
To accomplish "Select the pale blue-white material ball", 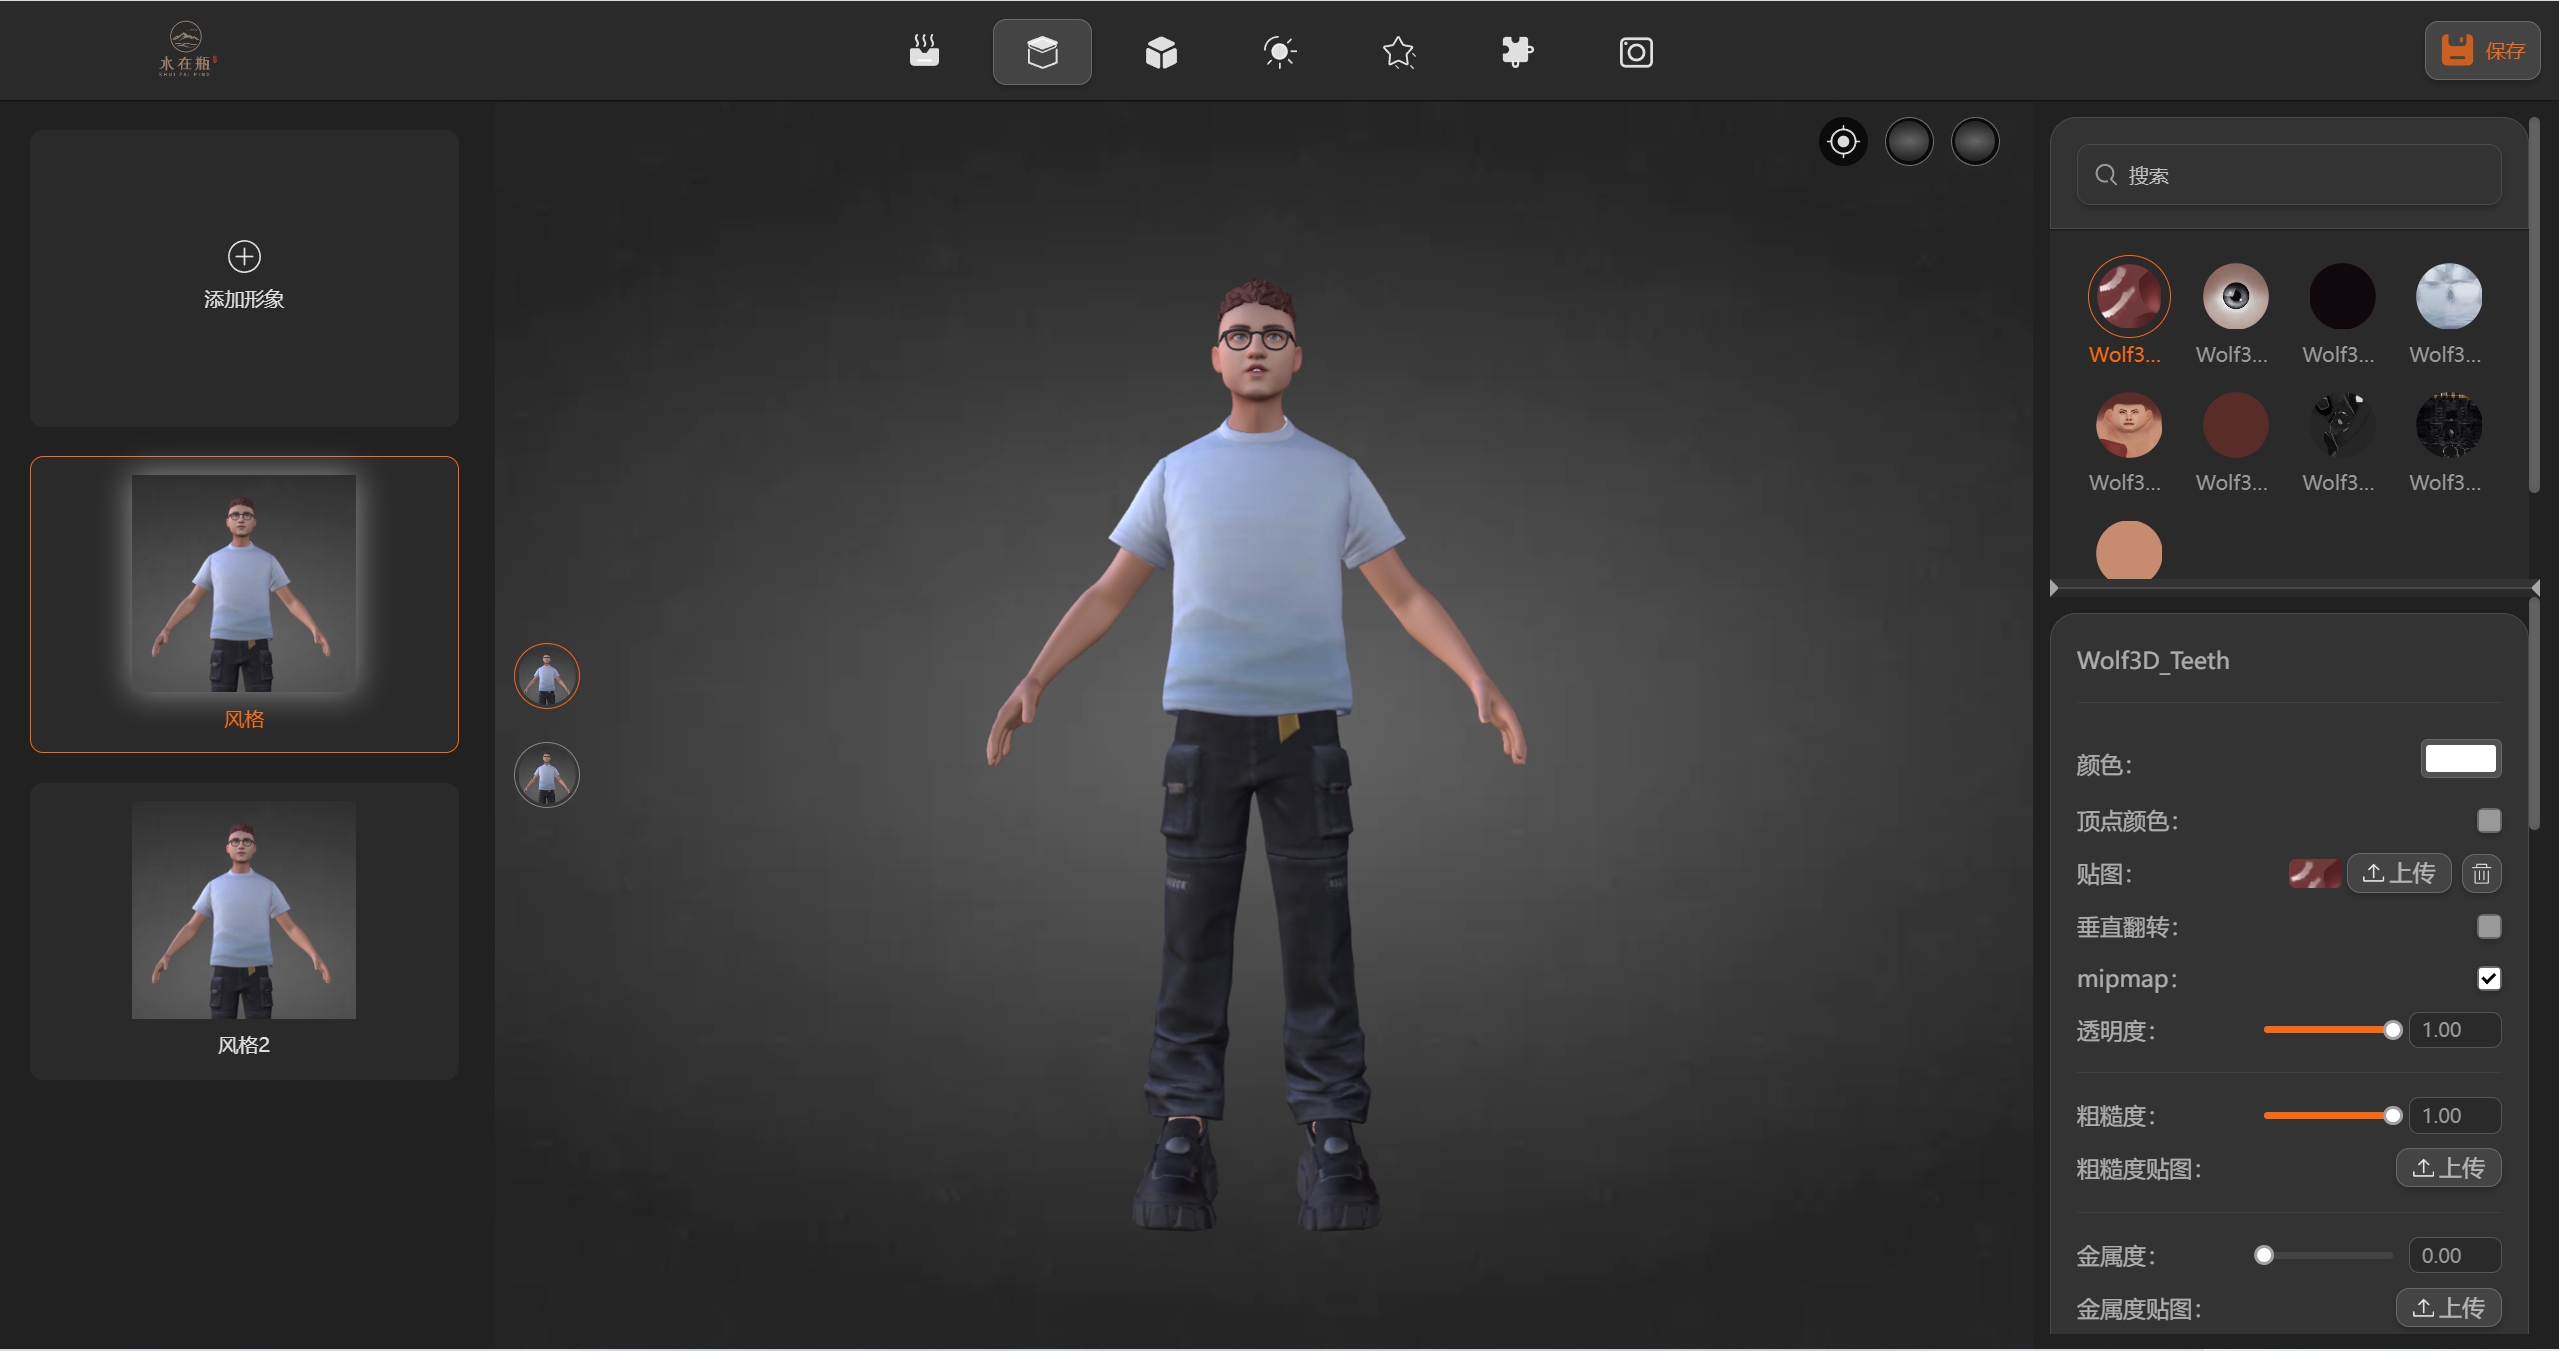I will coord(2449,296).
